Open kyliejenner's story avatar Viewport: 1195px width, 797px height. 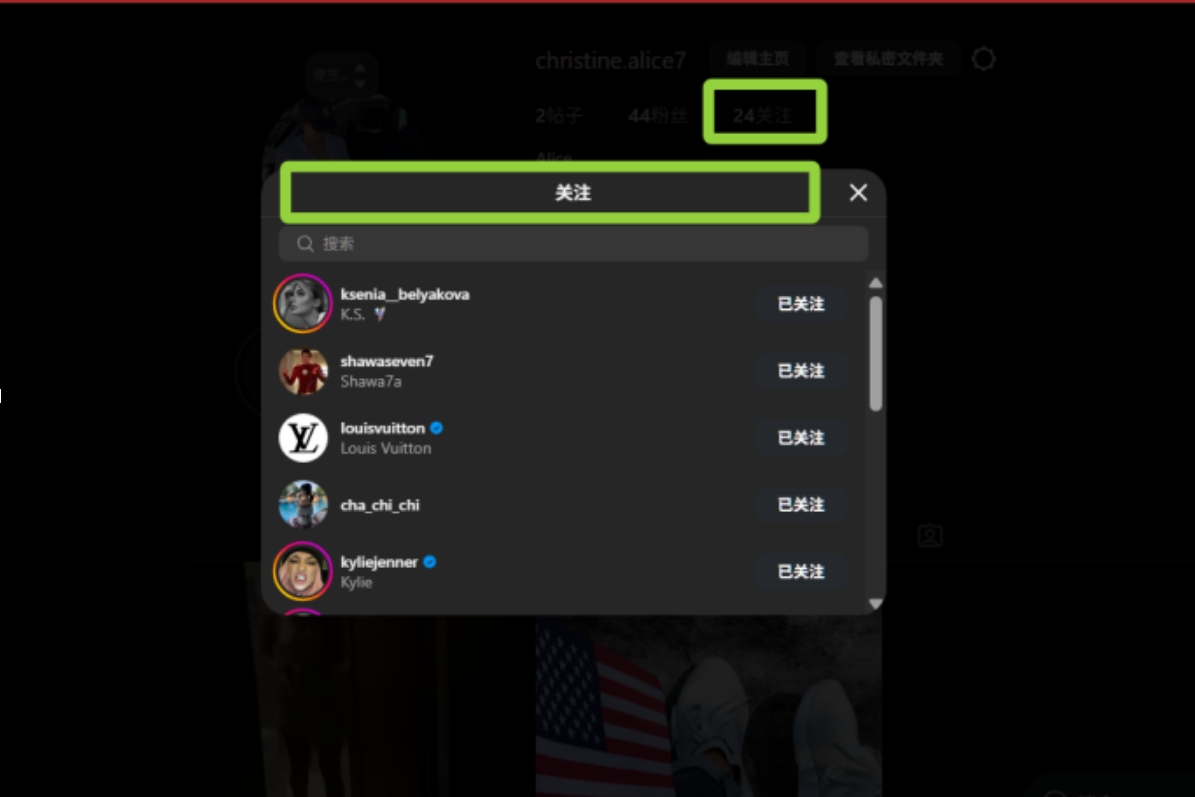pos(303,571)
